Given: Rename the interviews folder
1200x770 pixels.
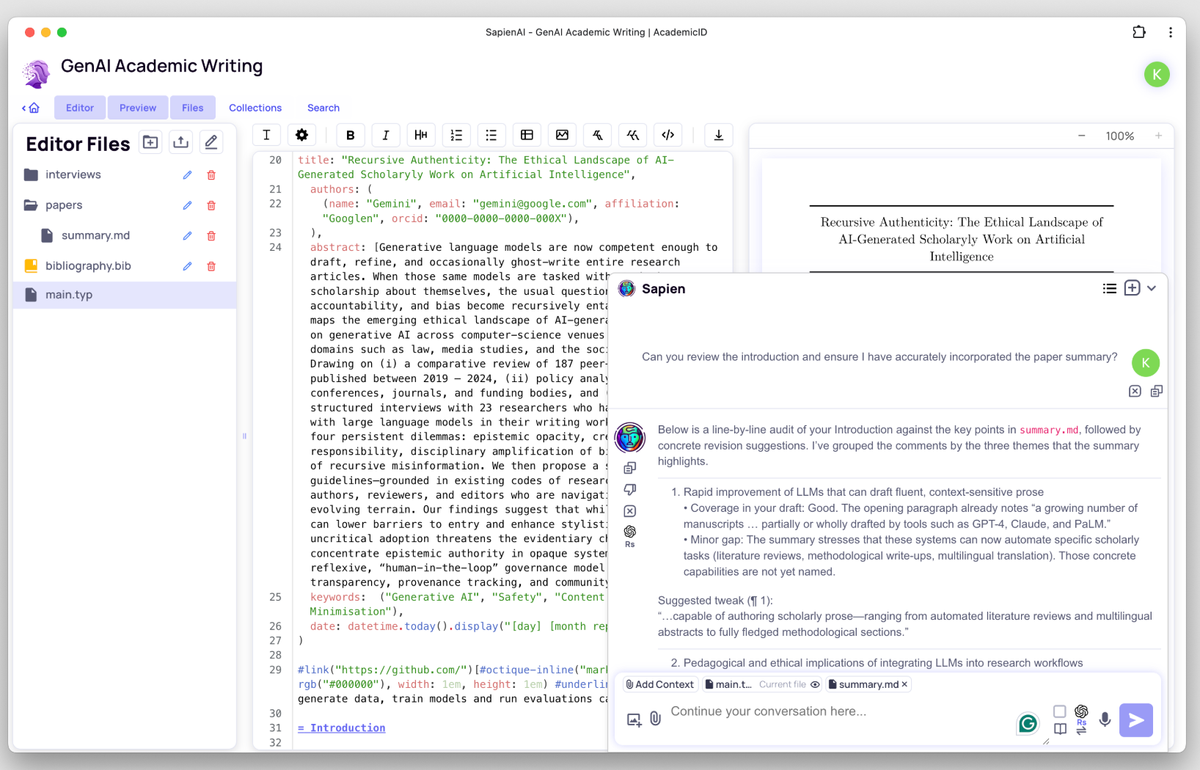Looking at the screenshot, I should (187, 175).
